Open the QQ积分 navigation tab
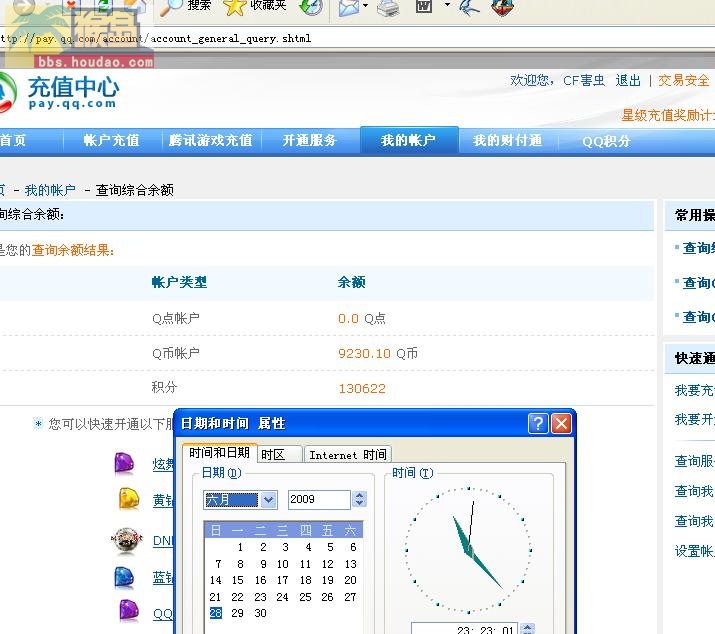The height and width of the screenshot is (634, 715). [x=606, y=141]
